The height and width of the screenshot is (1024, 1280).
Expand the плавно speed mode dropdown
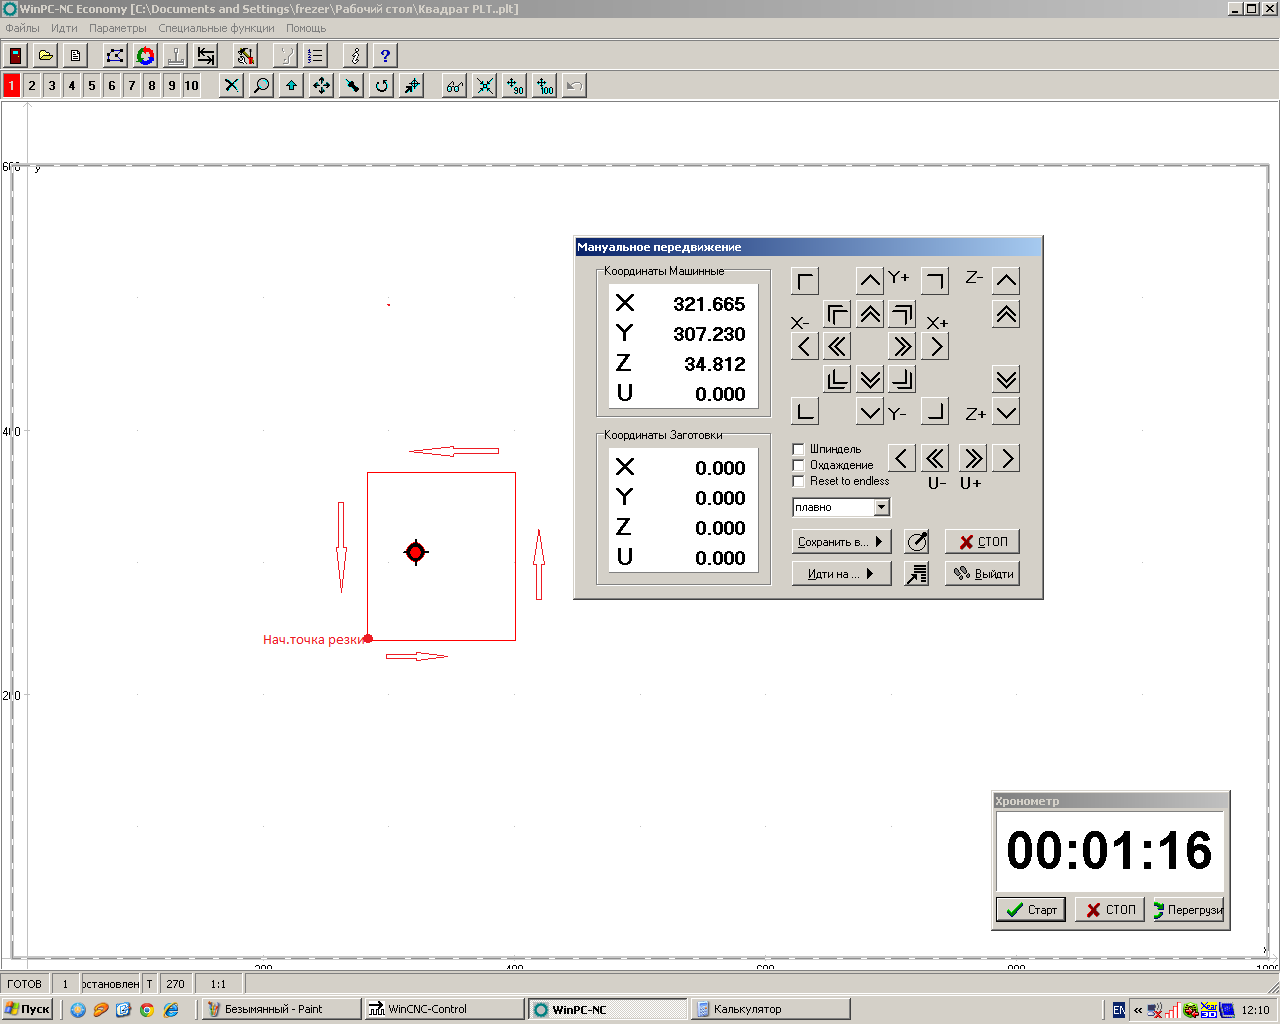point(881,507)
